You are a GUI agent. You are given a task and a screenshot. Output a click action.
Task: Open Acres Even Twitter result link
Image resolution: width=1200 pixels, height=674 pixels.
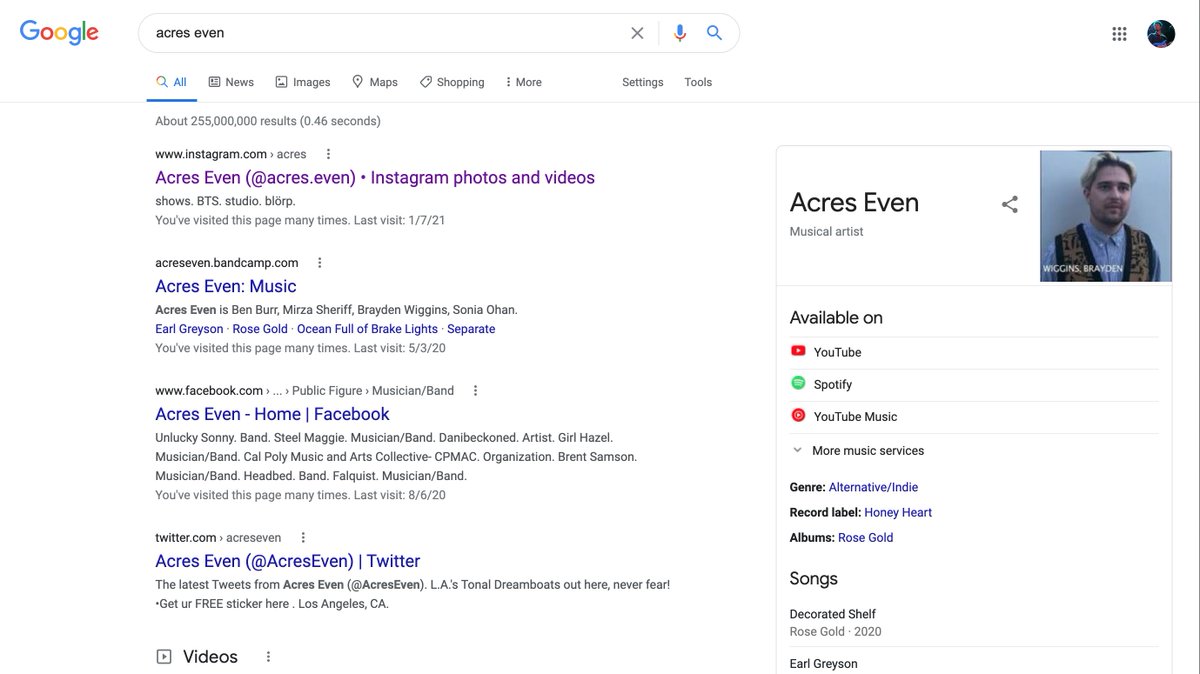pos(288,561)
